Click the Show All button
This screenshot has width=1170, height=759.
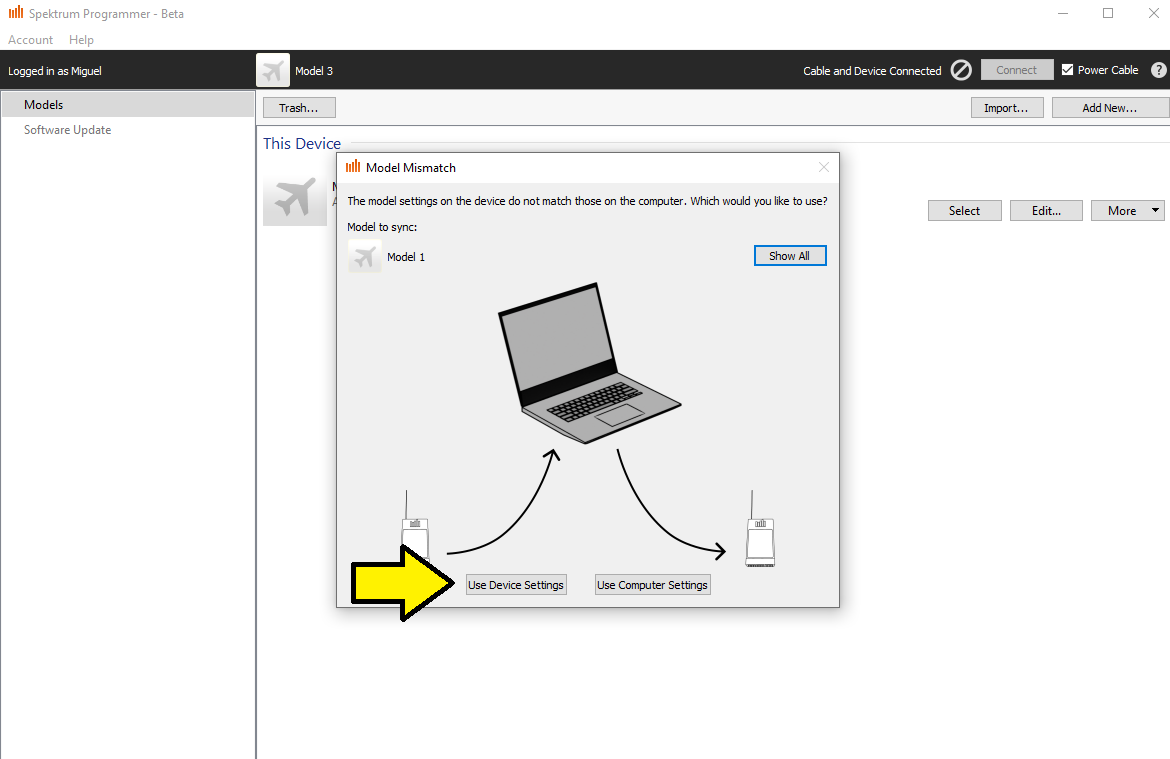(x=789, y=256)
